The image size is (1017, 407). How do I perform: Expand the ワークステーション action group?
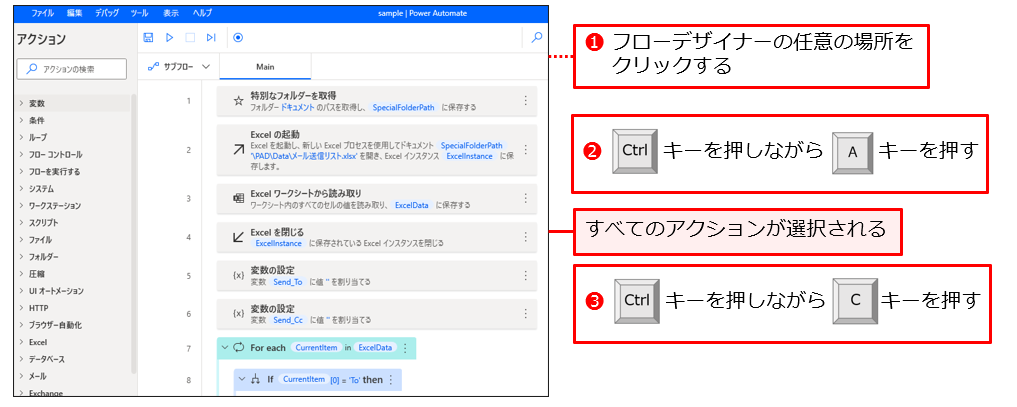[21, 206]
